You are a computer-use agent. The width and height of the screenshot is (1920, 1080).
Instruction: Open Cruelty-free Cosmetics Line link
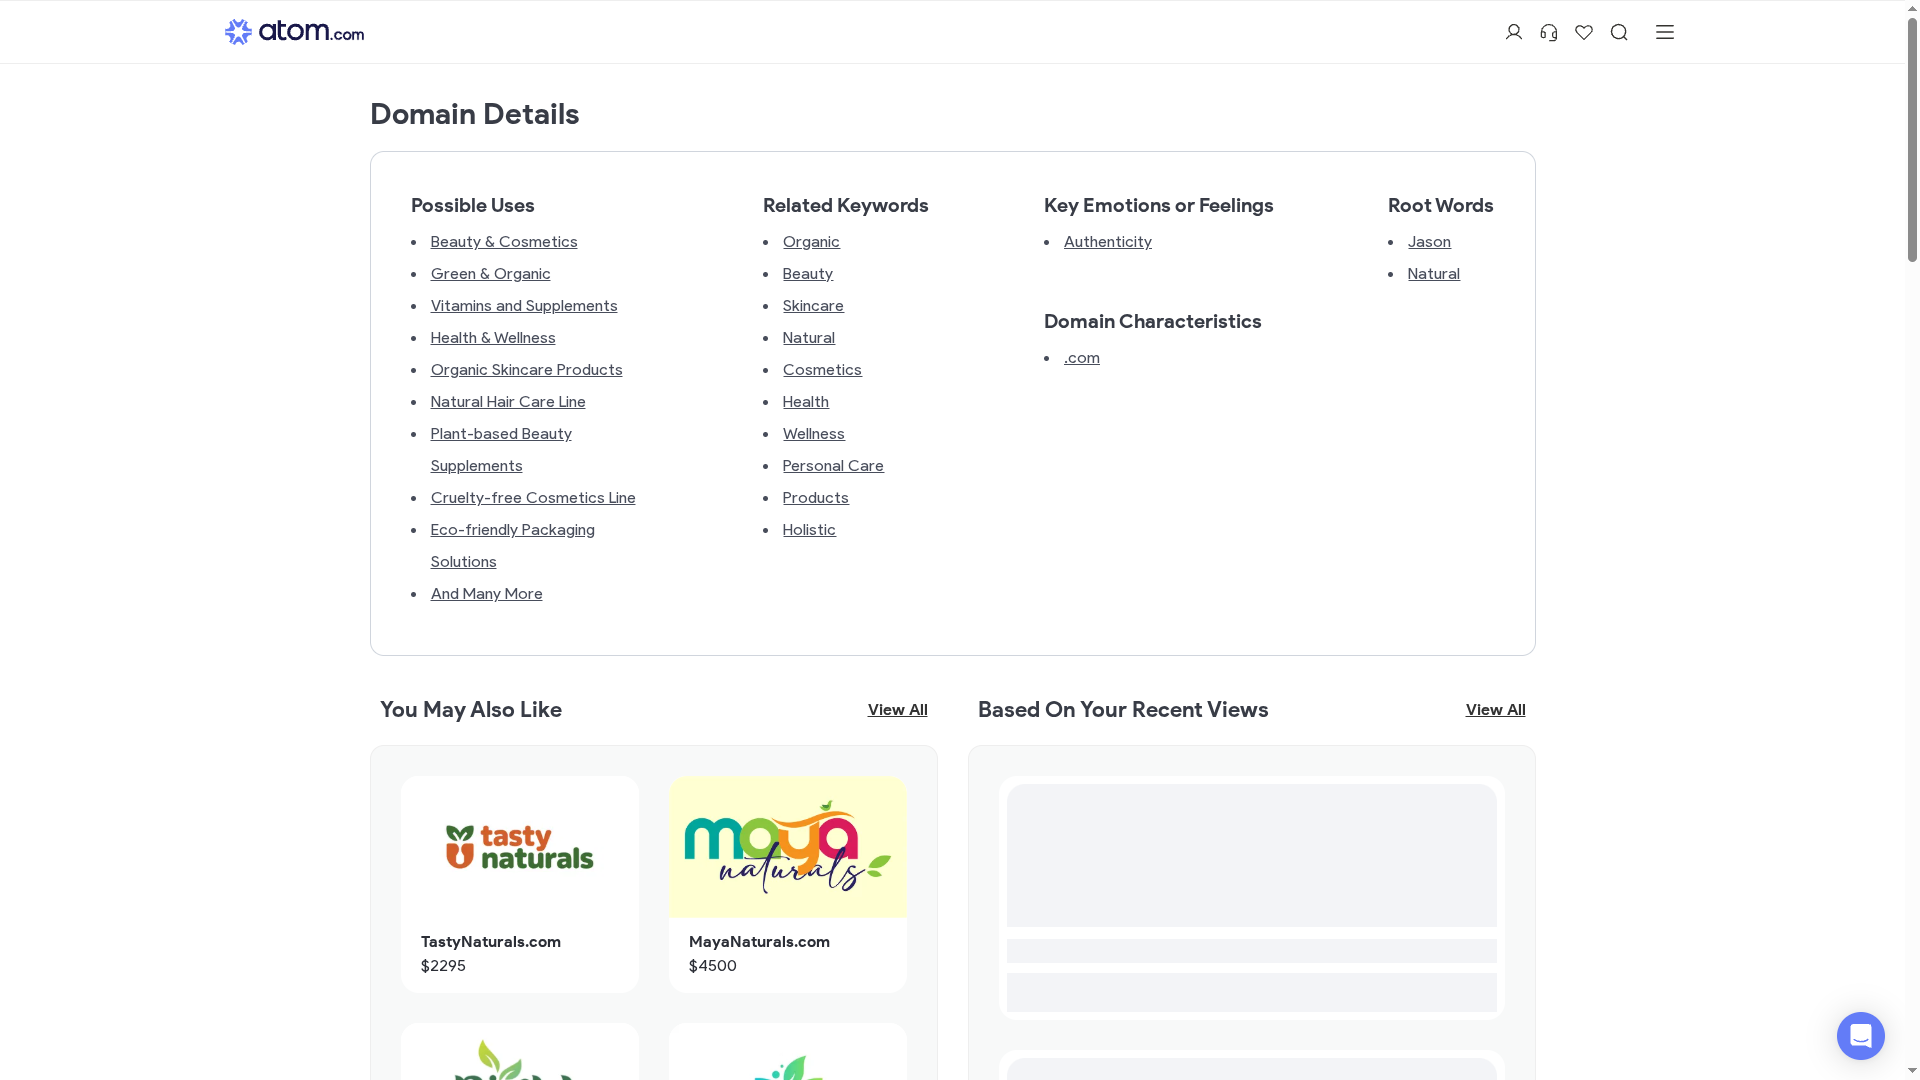coord(533,498)
